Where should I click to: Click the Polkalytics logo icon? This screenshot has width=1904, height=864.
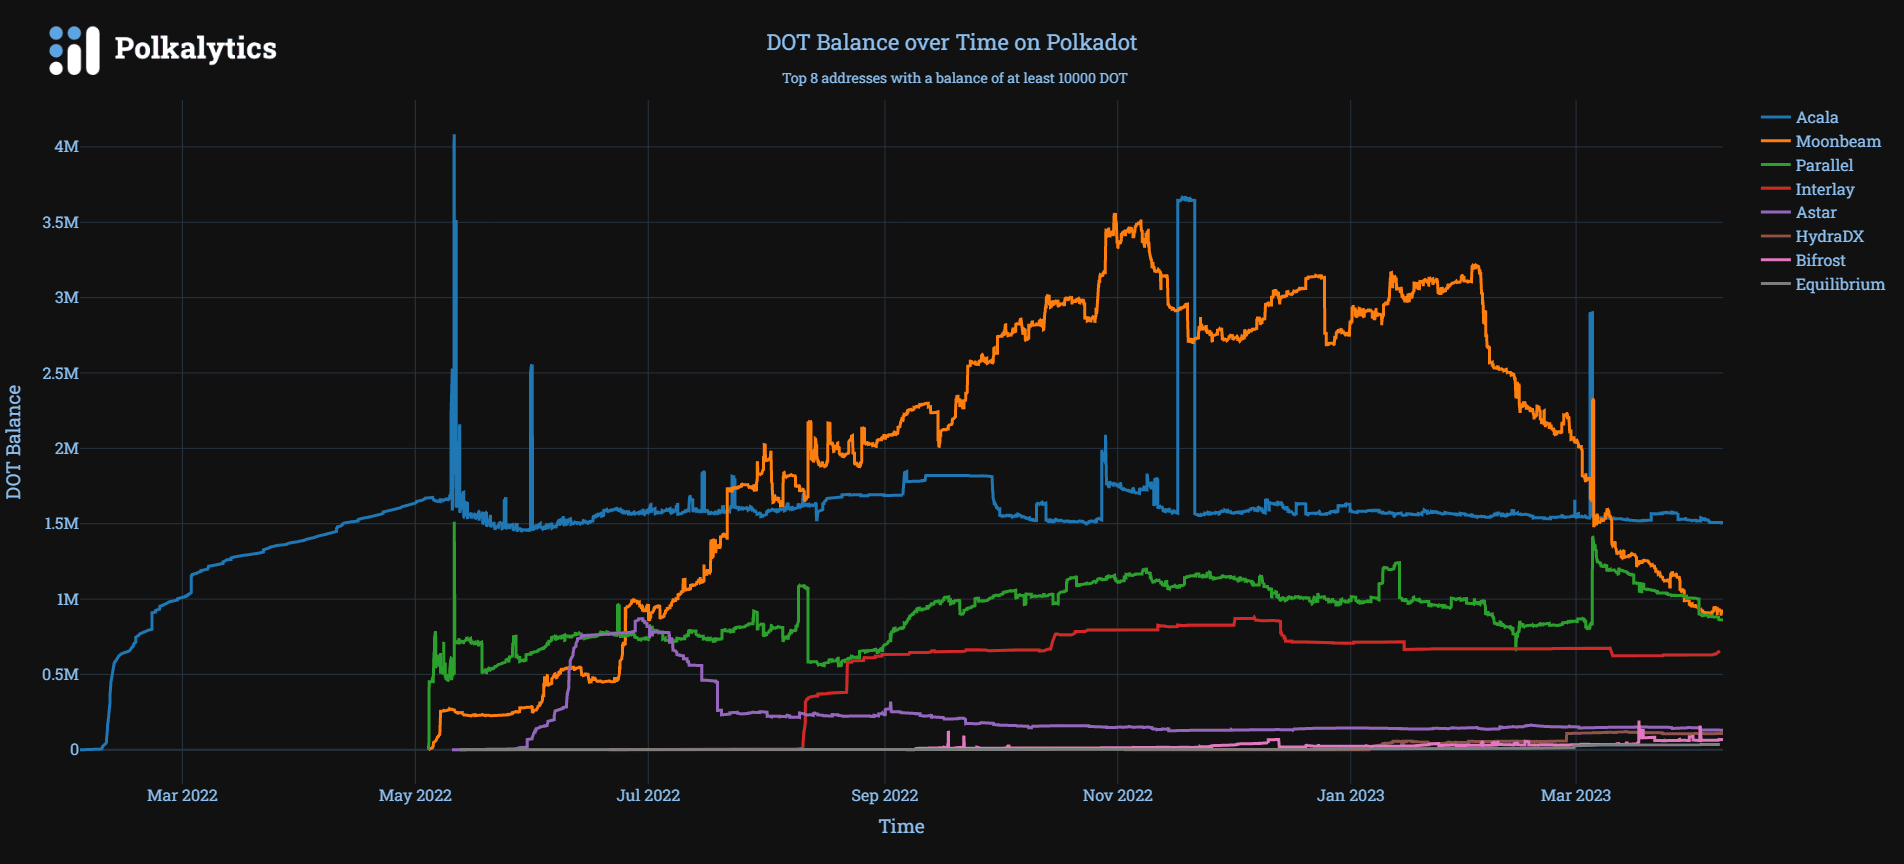[x=74, y=50]
